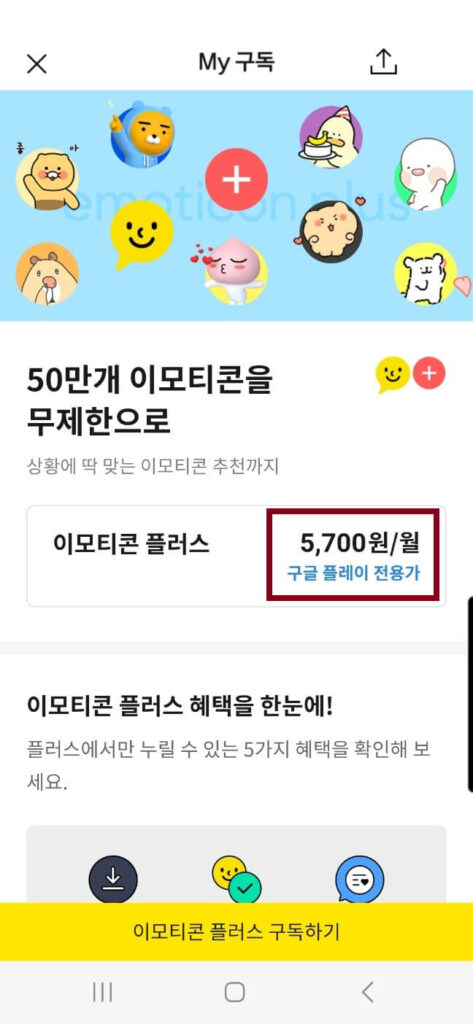This screenshot has width=473, height=1024.
Task: Tap the share icon in the header
Action: (x=383, y=62)
